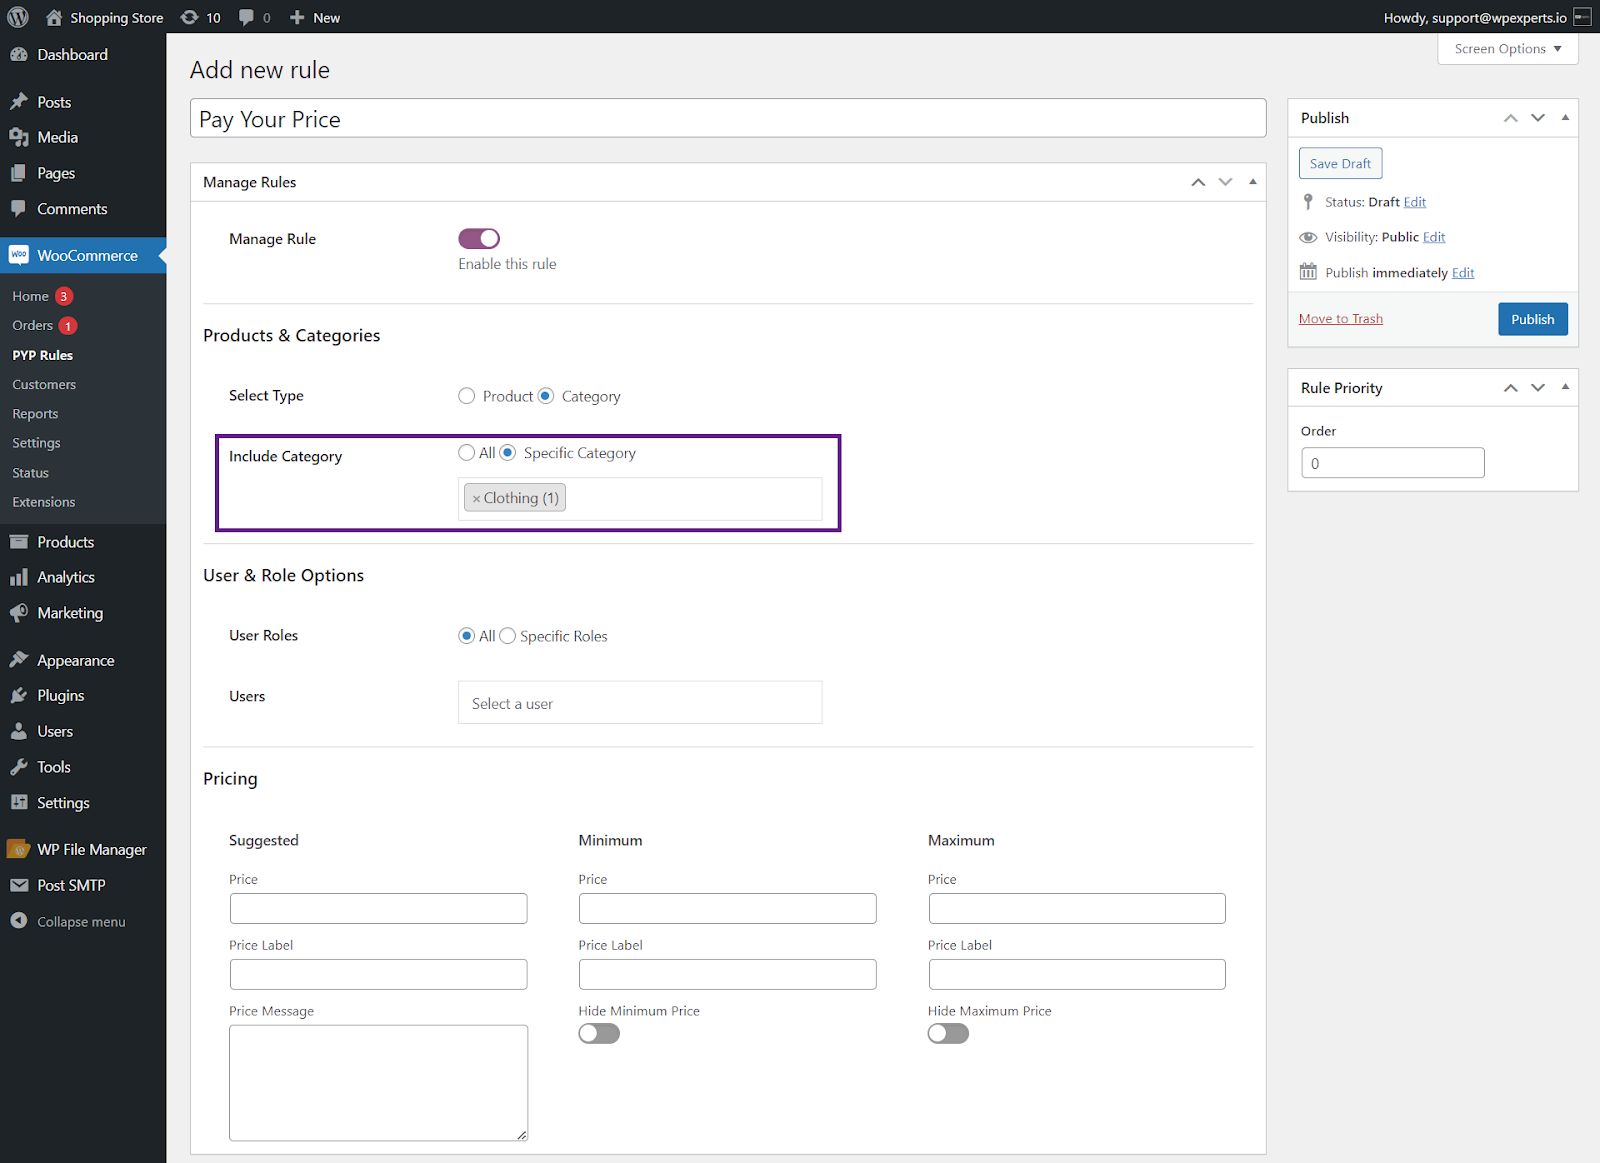Click the Suggested Price Message textarea

pos(378,1083)
